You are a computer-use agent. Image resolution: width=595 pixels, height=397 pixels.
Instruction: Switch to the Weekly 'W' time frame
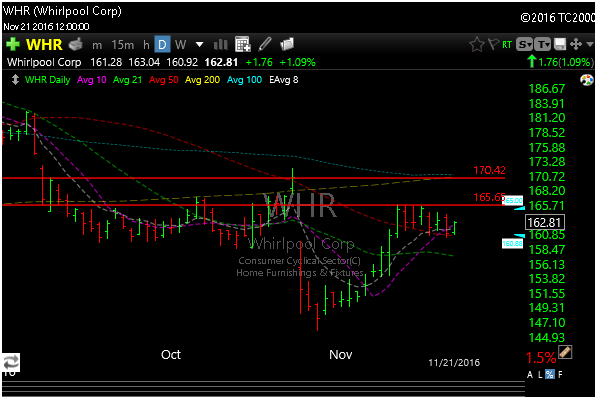pyautogui.click(x=181, y=45)
